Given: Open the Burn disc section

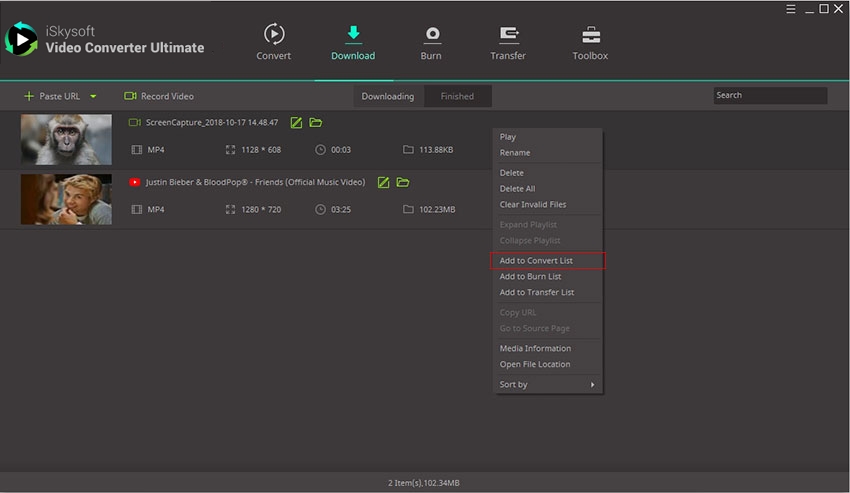Looking at the screenshot, I should coord(431,36).
